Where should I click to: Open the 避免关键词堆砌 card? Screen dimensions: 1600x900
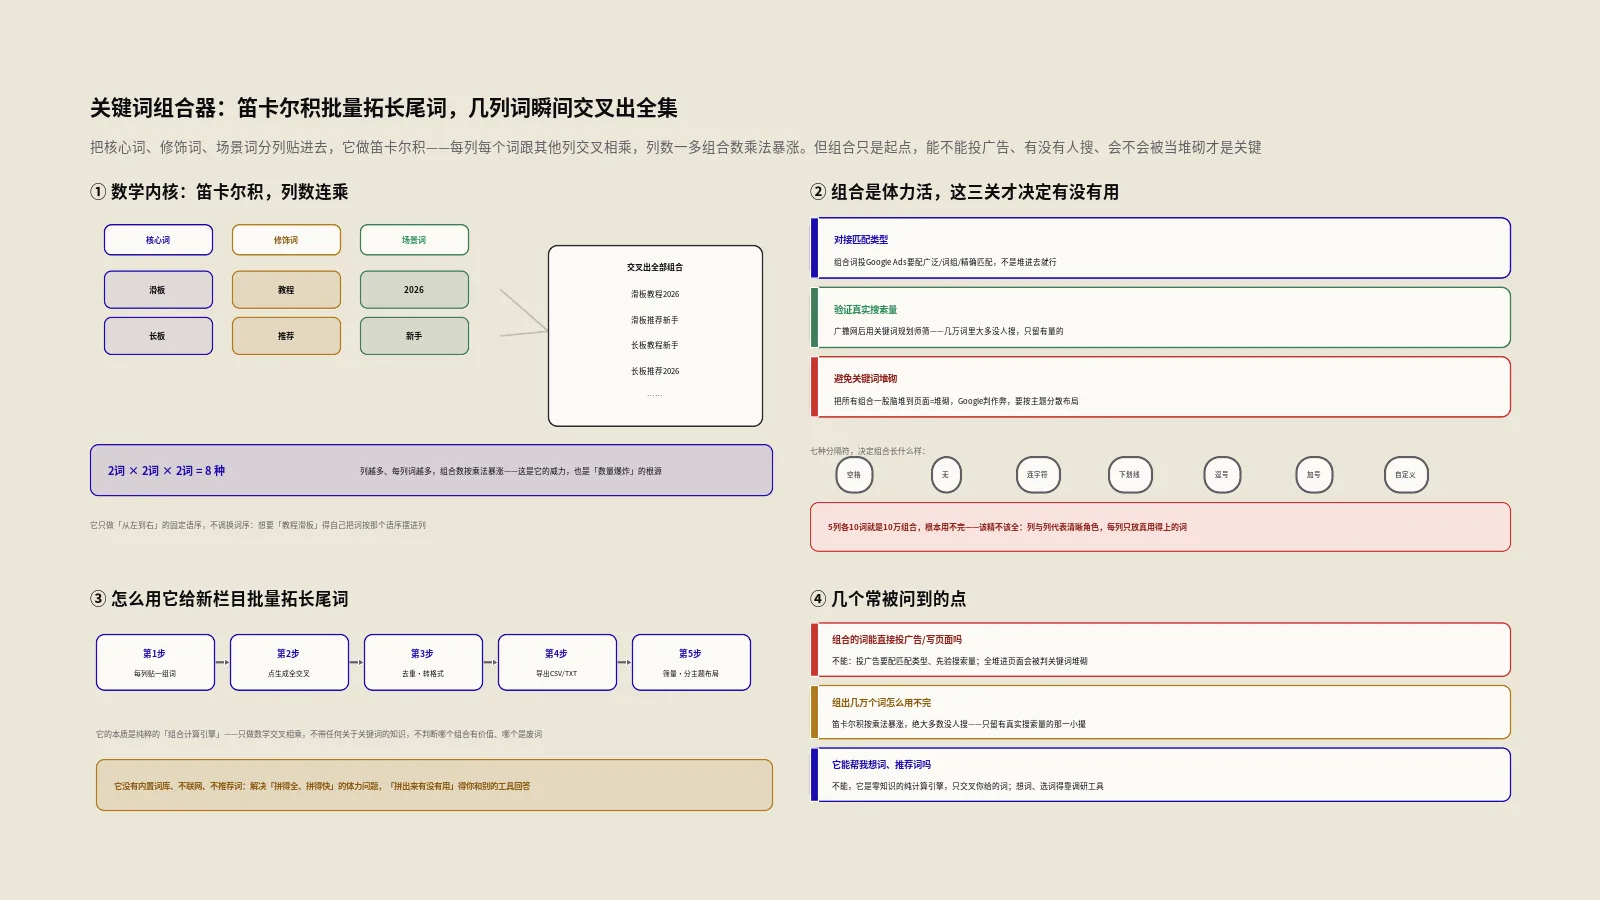click(1160, 387)
